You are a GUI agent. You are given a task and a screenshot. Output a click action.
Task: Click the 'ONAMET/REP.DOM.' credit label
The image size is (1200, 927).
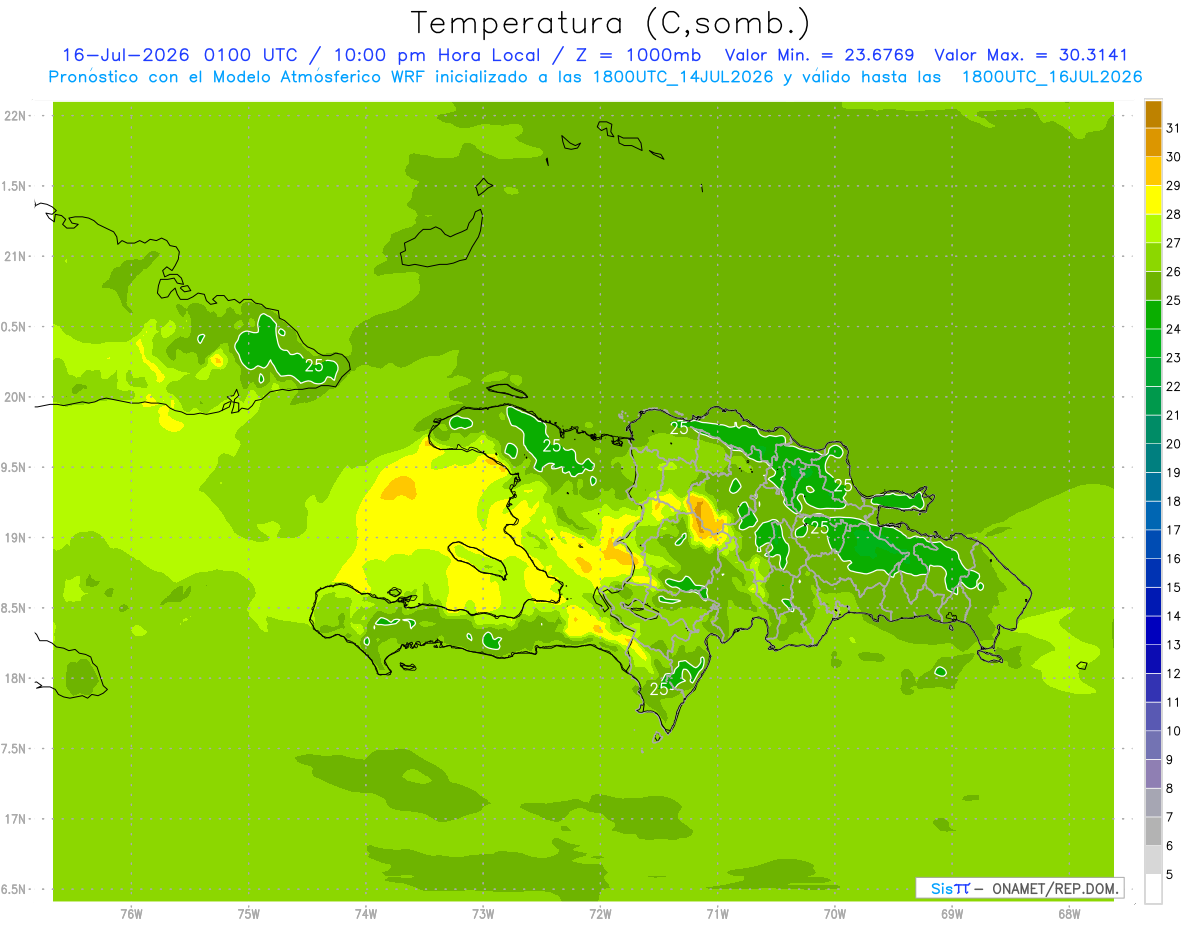[x=1055, y=888]
